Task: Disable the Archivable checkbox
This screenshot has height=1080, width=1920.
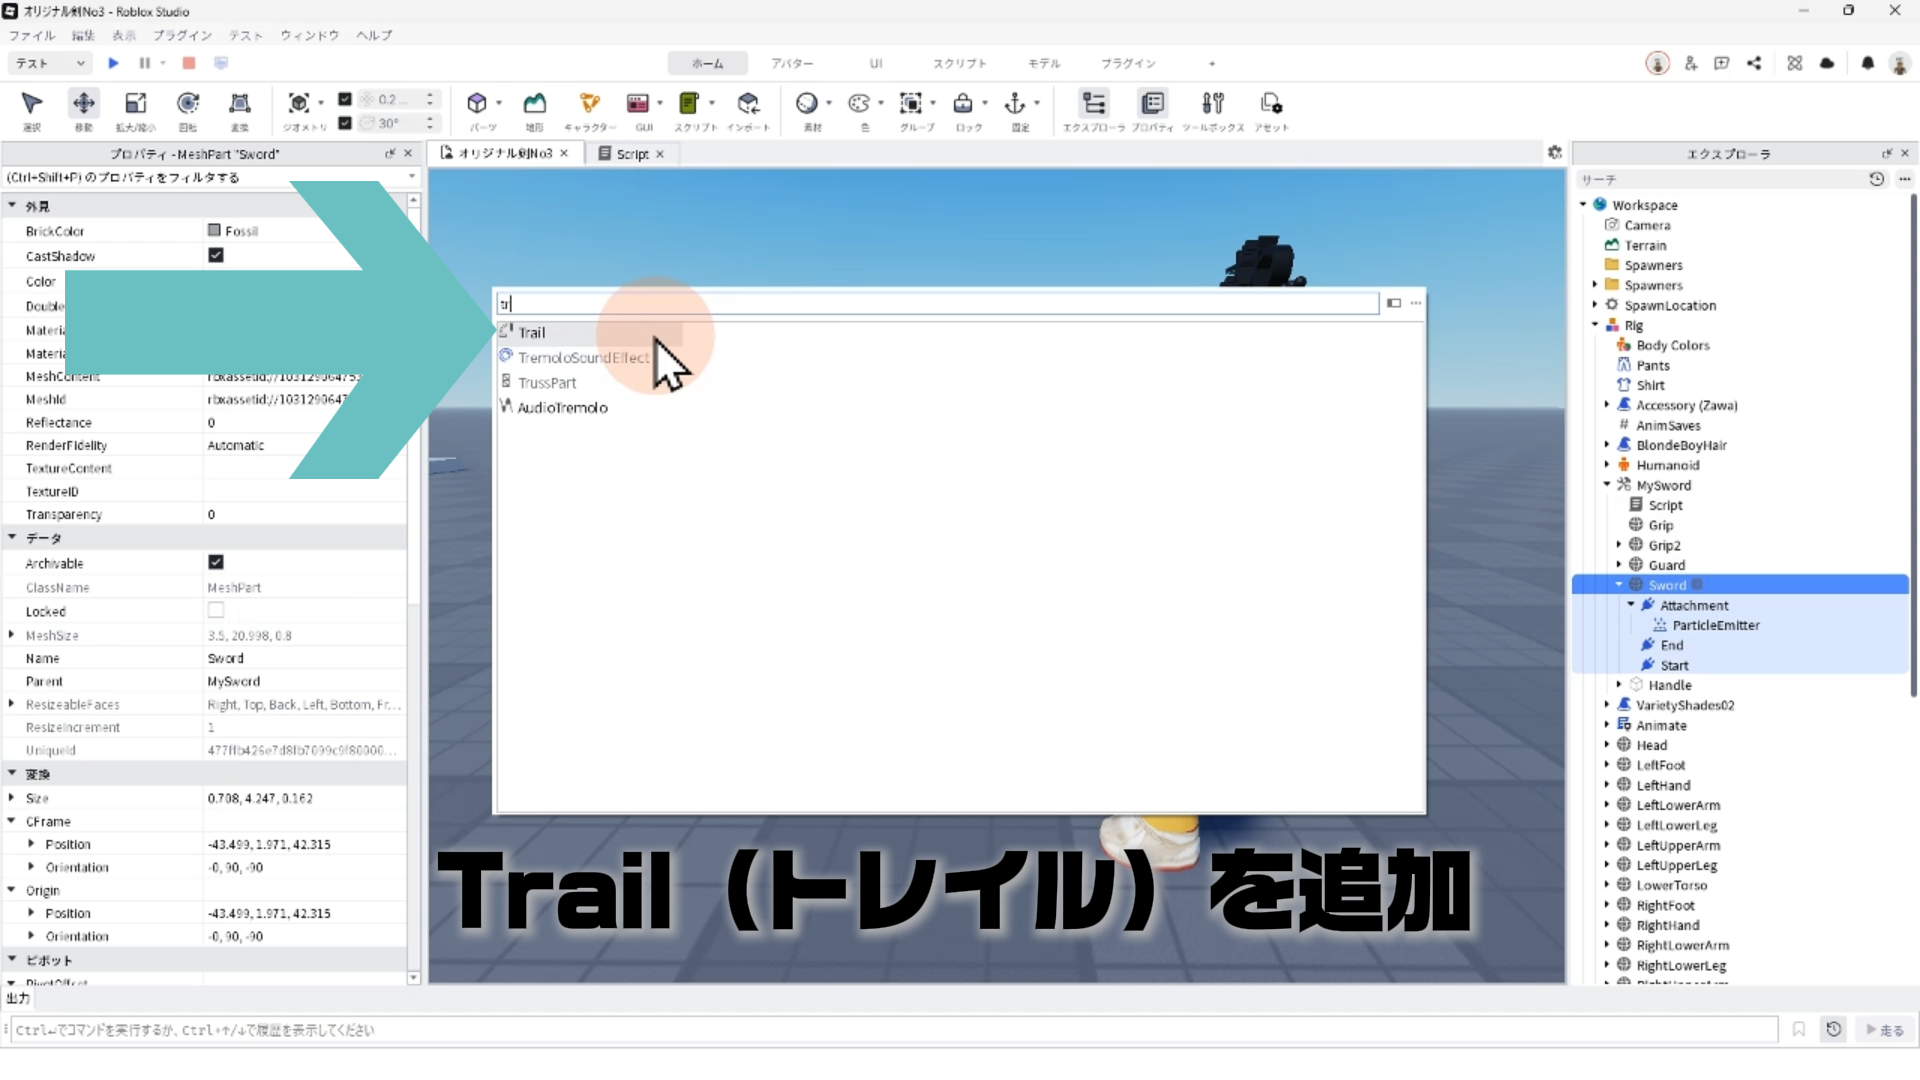Action: (x=216, y=563)
